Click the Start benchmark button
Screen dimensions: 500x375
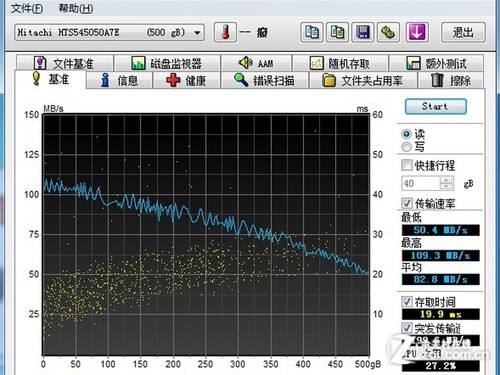point(436,107)
